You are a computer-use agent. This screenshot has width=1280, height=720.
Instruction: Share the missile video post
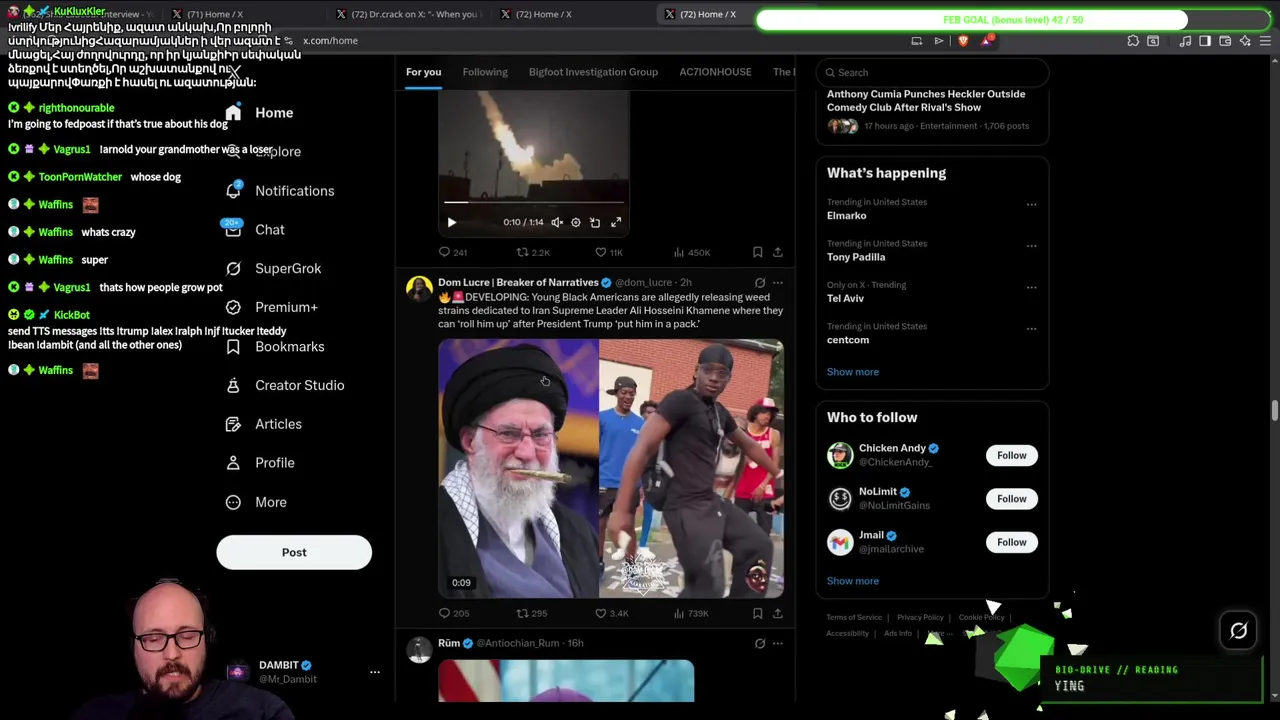(x=777, y=252)
